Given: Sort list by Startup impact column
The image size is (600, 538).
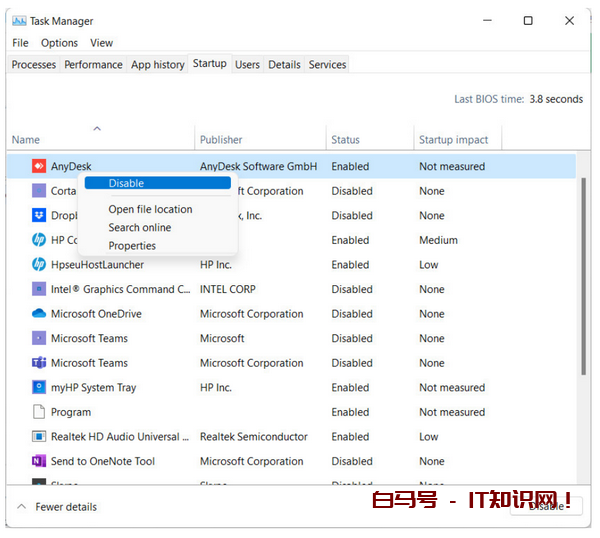Looking at the screenshot, I should [453, 140].
